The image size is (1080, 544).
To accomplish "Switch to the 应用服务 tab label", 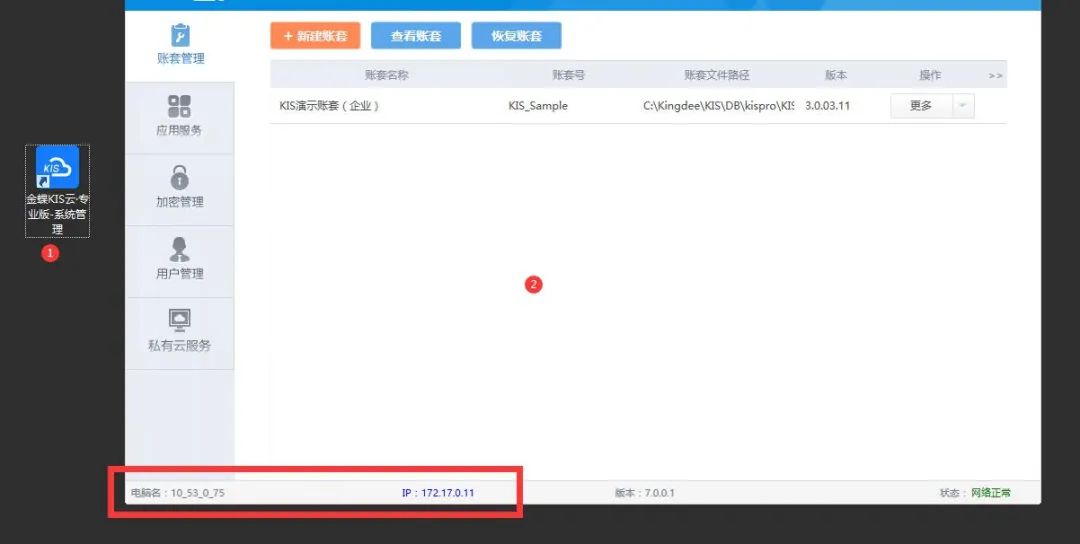I will point(180,130).
